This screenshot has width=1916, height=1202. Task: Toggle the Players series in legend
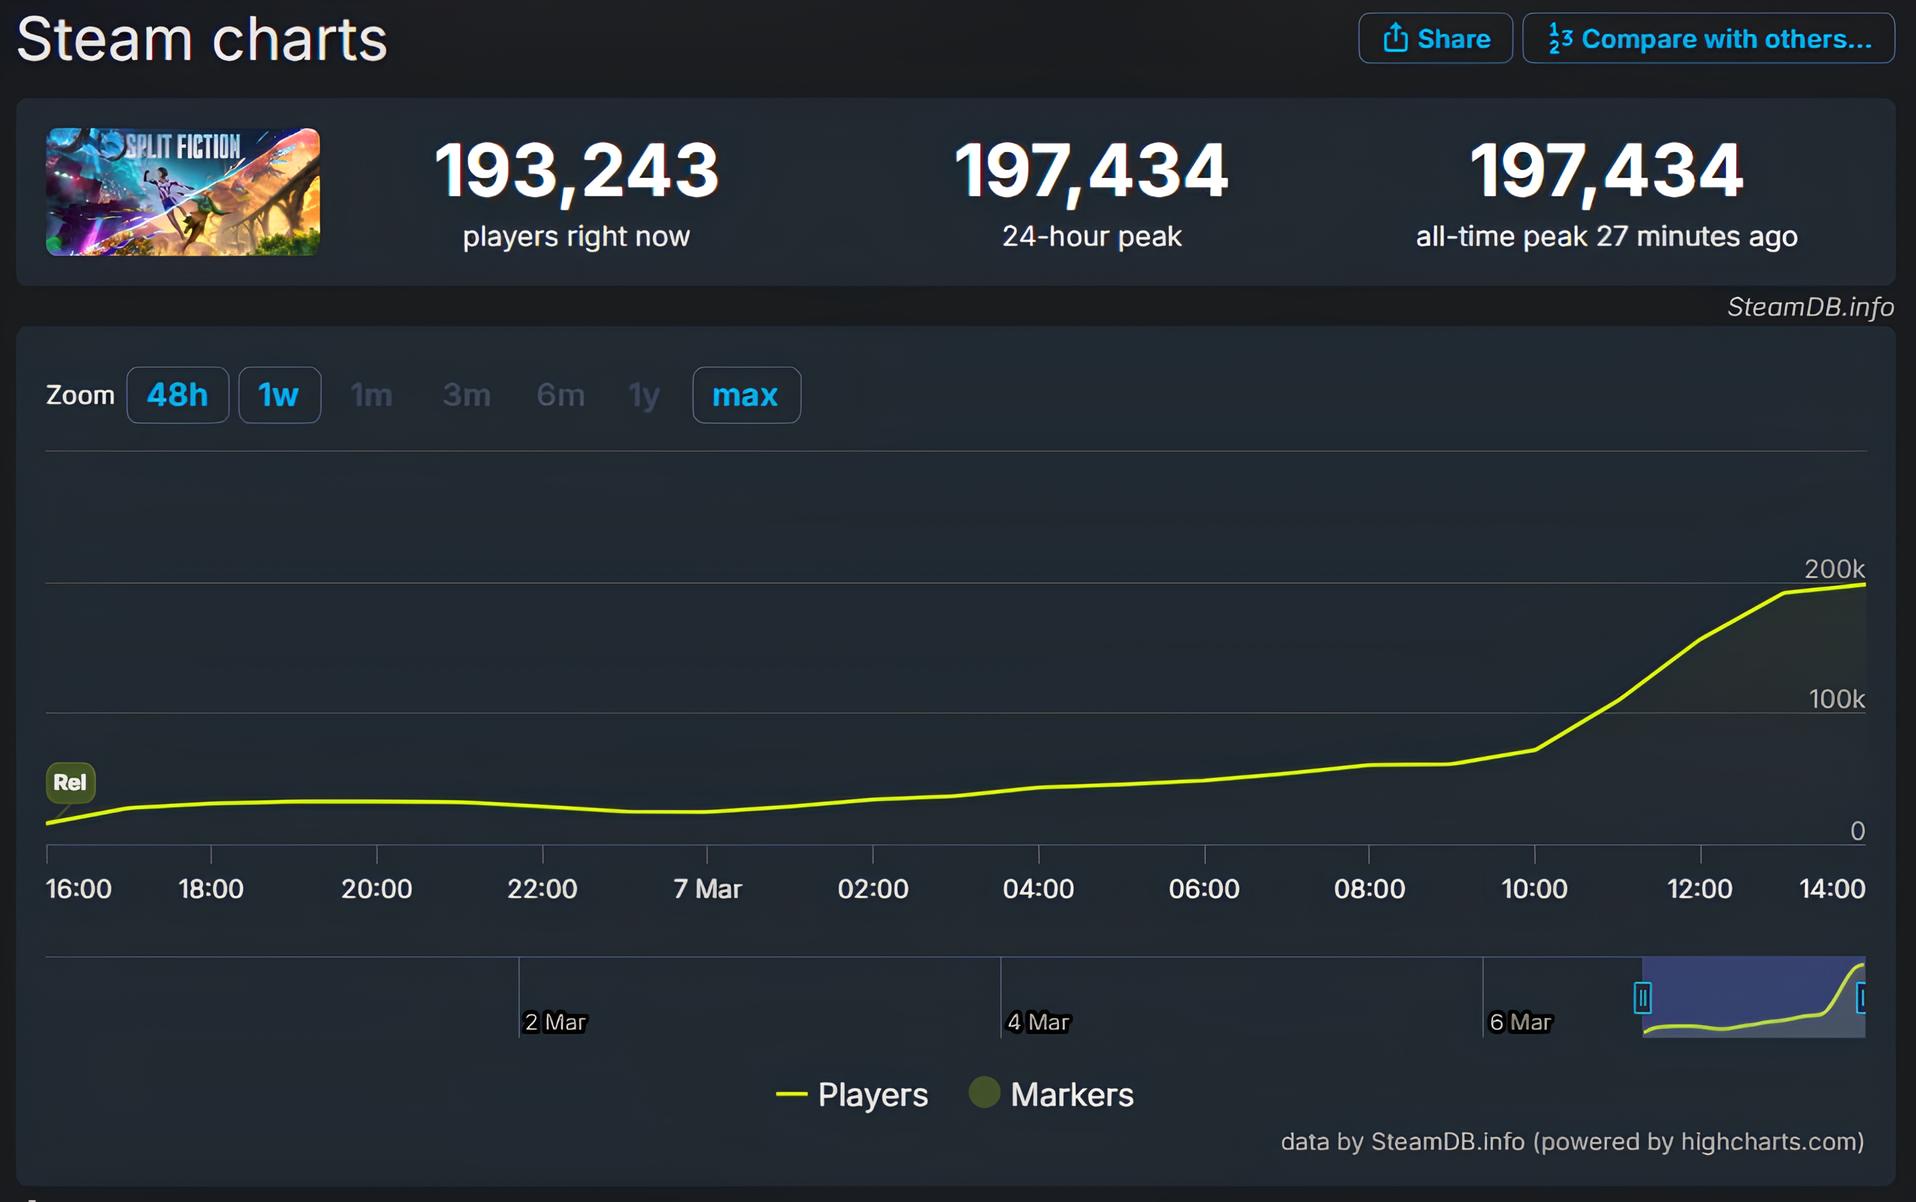[x=872, y=1094]
